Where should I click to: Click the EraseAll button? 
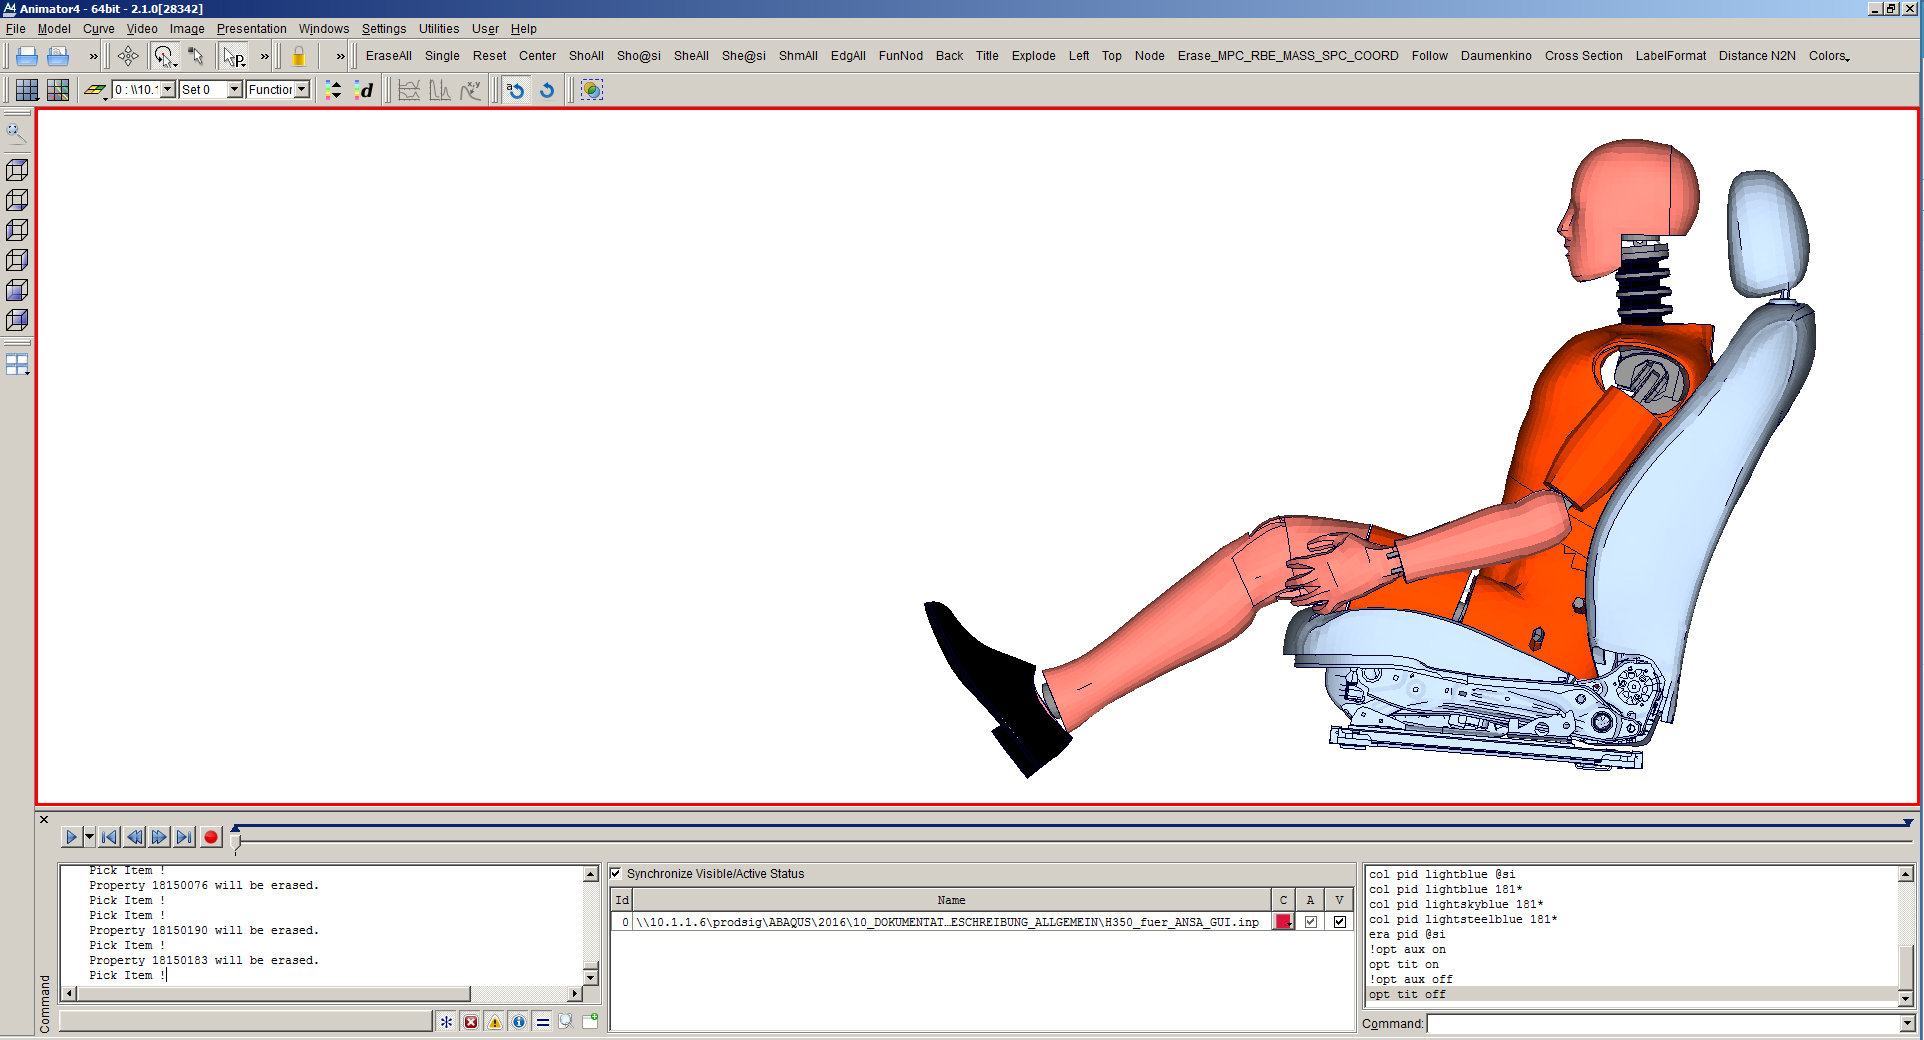coord(389,56)
